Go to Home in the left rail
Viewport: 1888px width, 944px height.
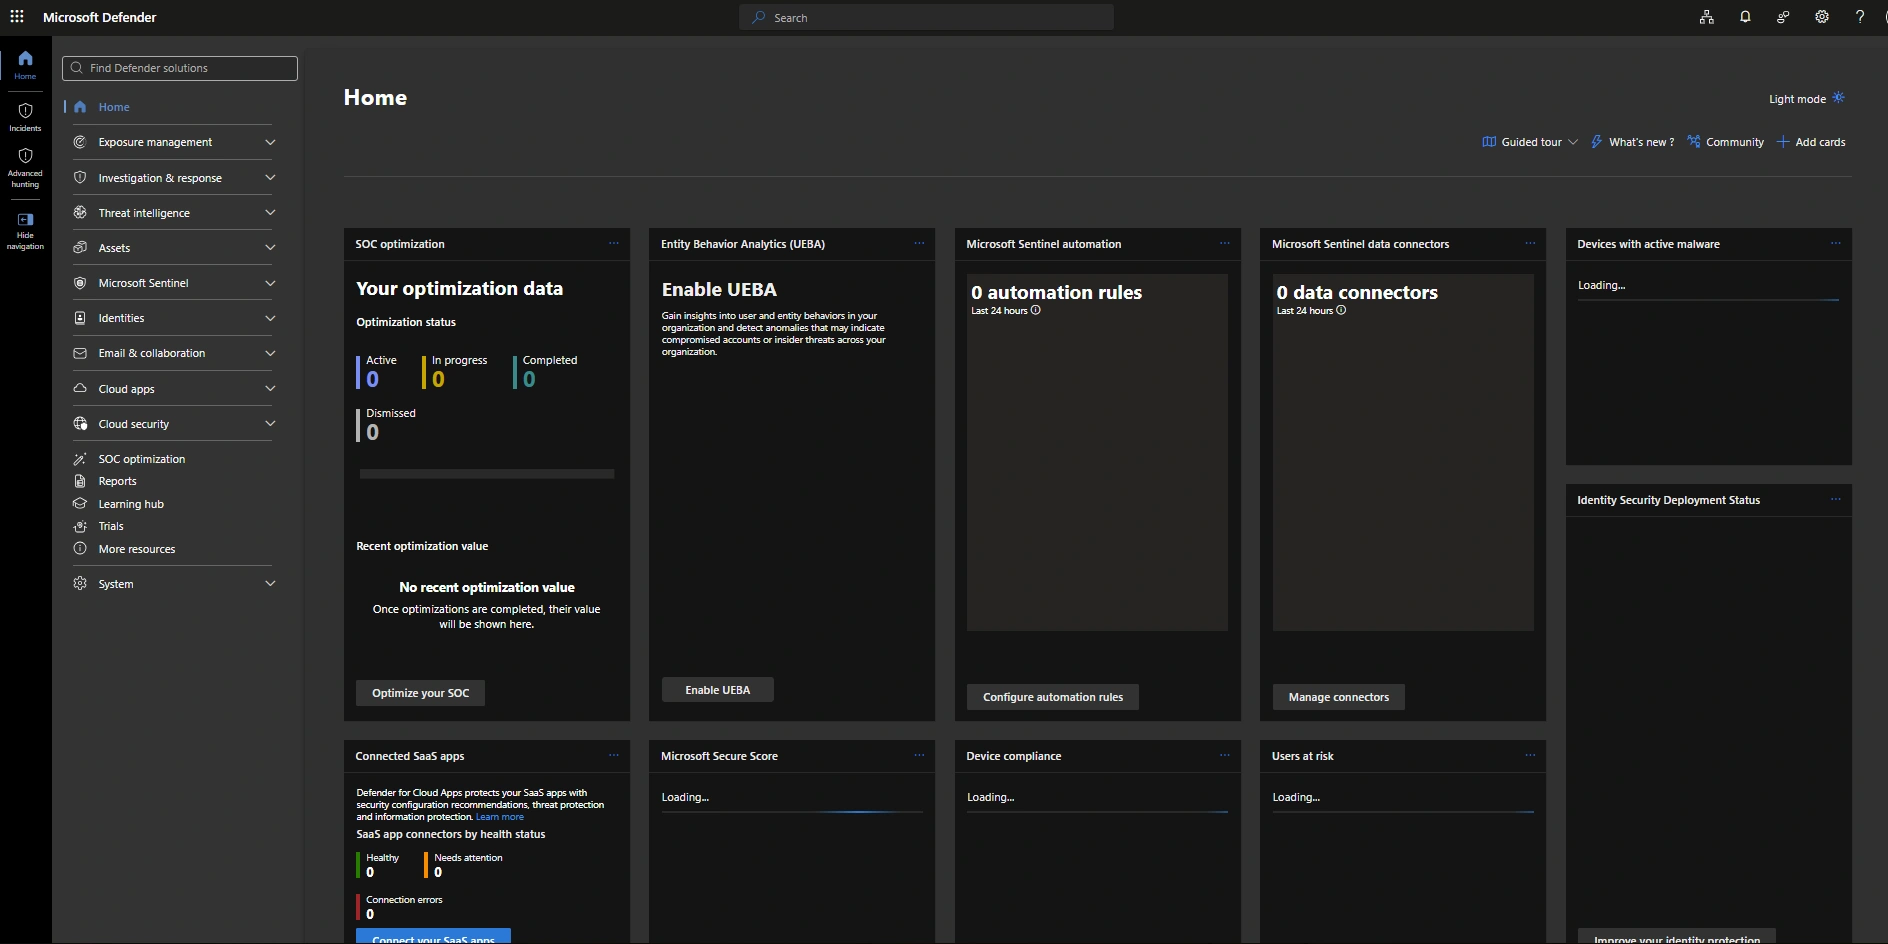coord(25,65)
